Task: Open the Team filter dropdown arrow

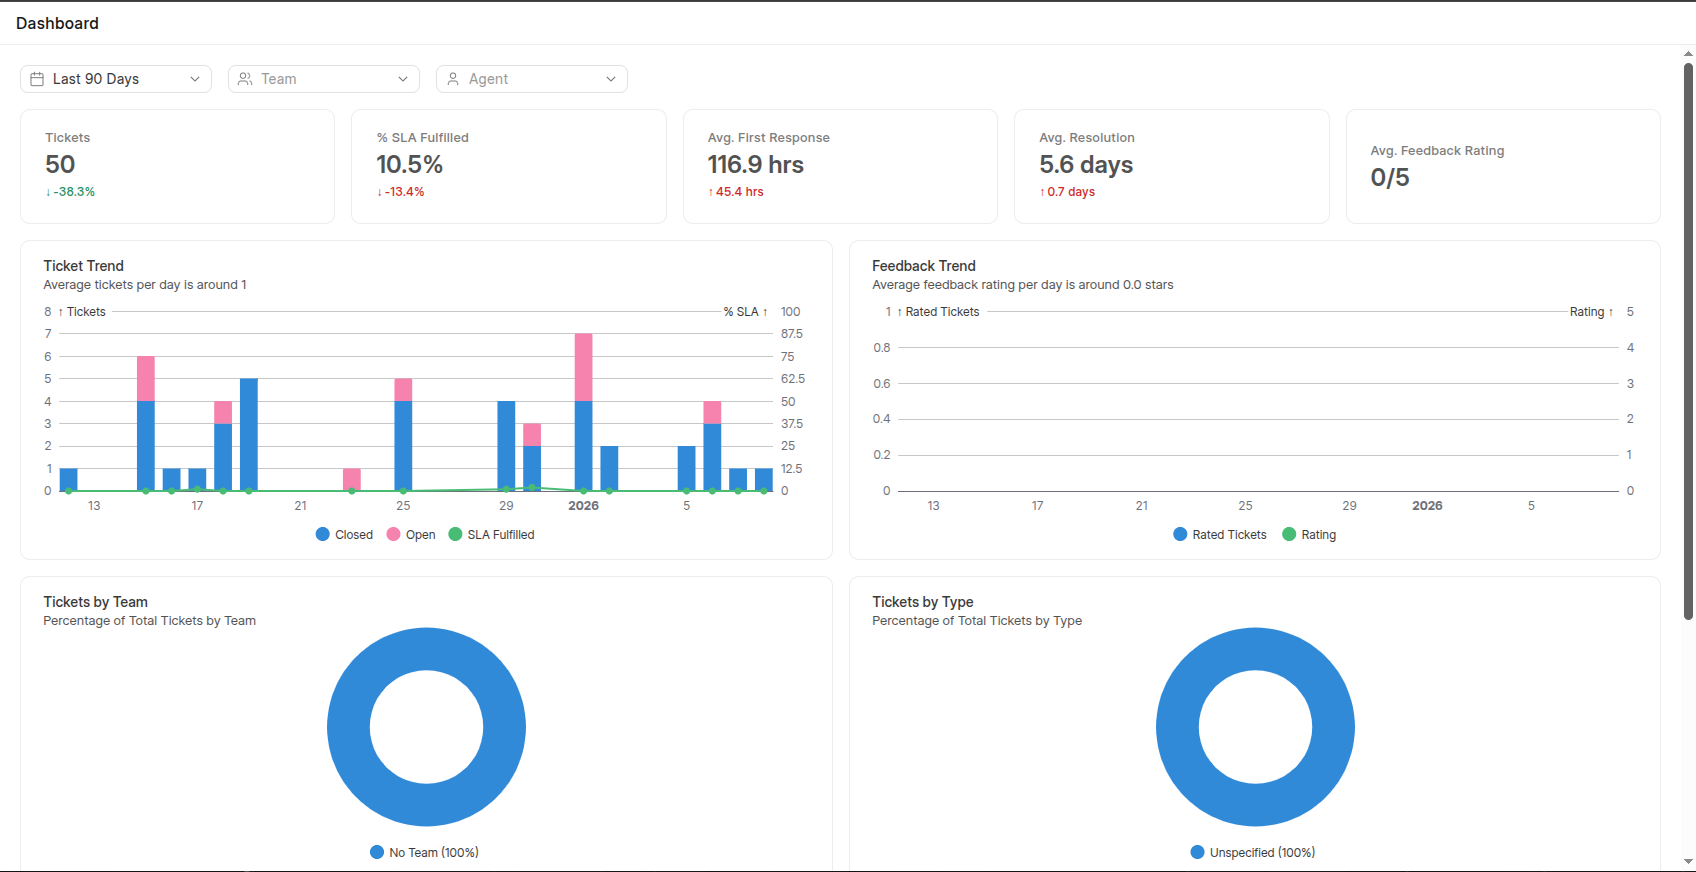Action: point(403,79)
